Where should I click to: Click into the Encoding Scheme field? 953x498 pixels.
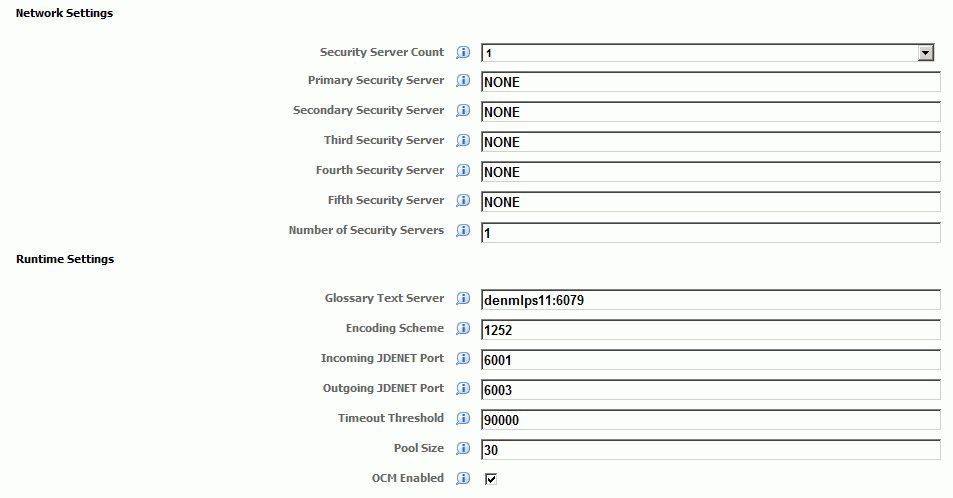[x=710, y=330]
